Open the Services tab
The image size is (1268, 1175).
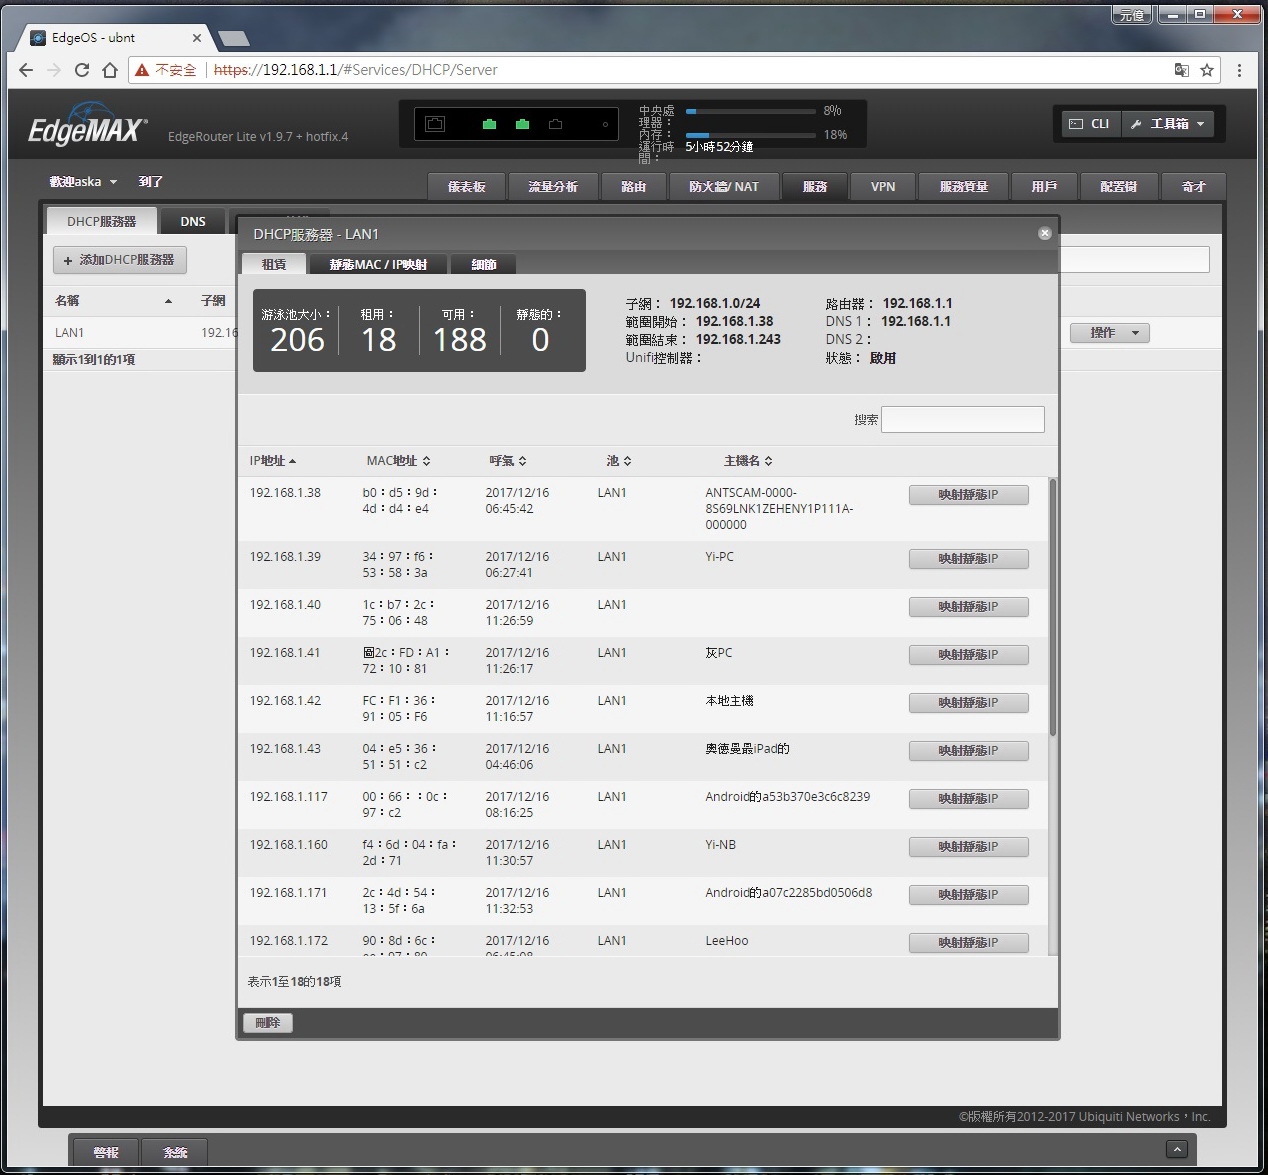pyautogui.click(x=815, y=187)
